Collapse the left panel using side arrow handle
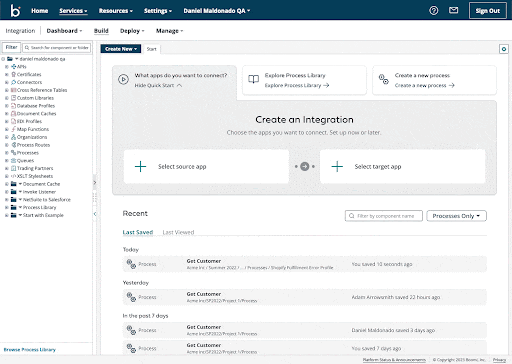The image size is (512, 364). point(95,214)
